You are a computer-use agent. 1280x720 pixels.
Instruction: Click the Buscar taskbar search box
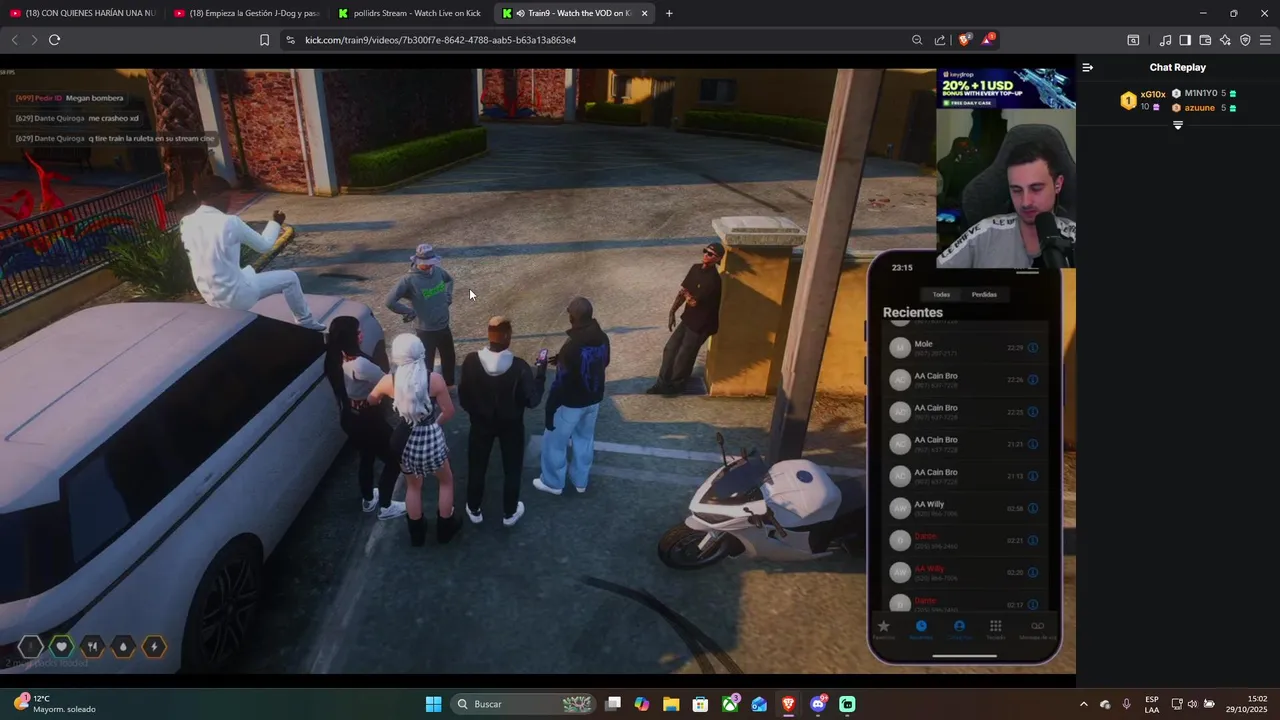click(x=525, y=704)
